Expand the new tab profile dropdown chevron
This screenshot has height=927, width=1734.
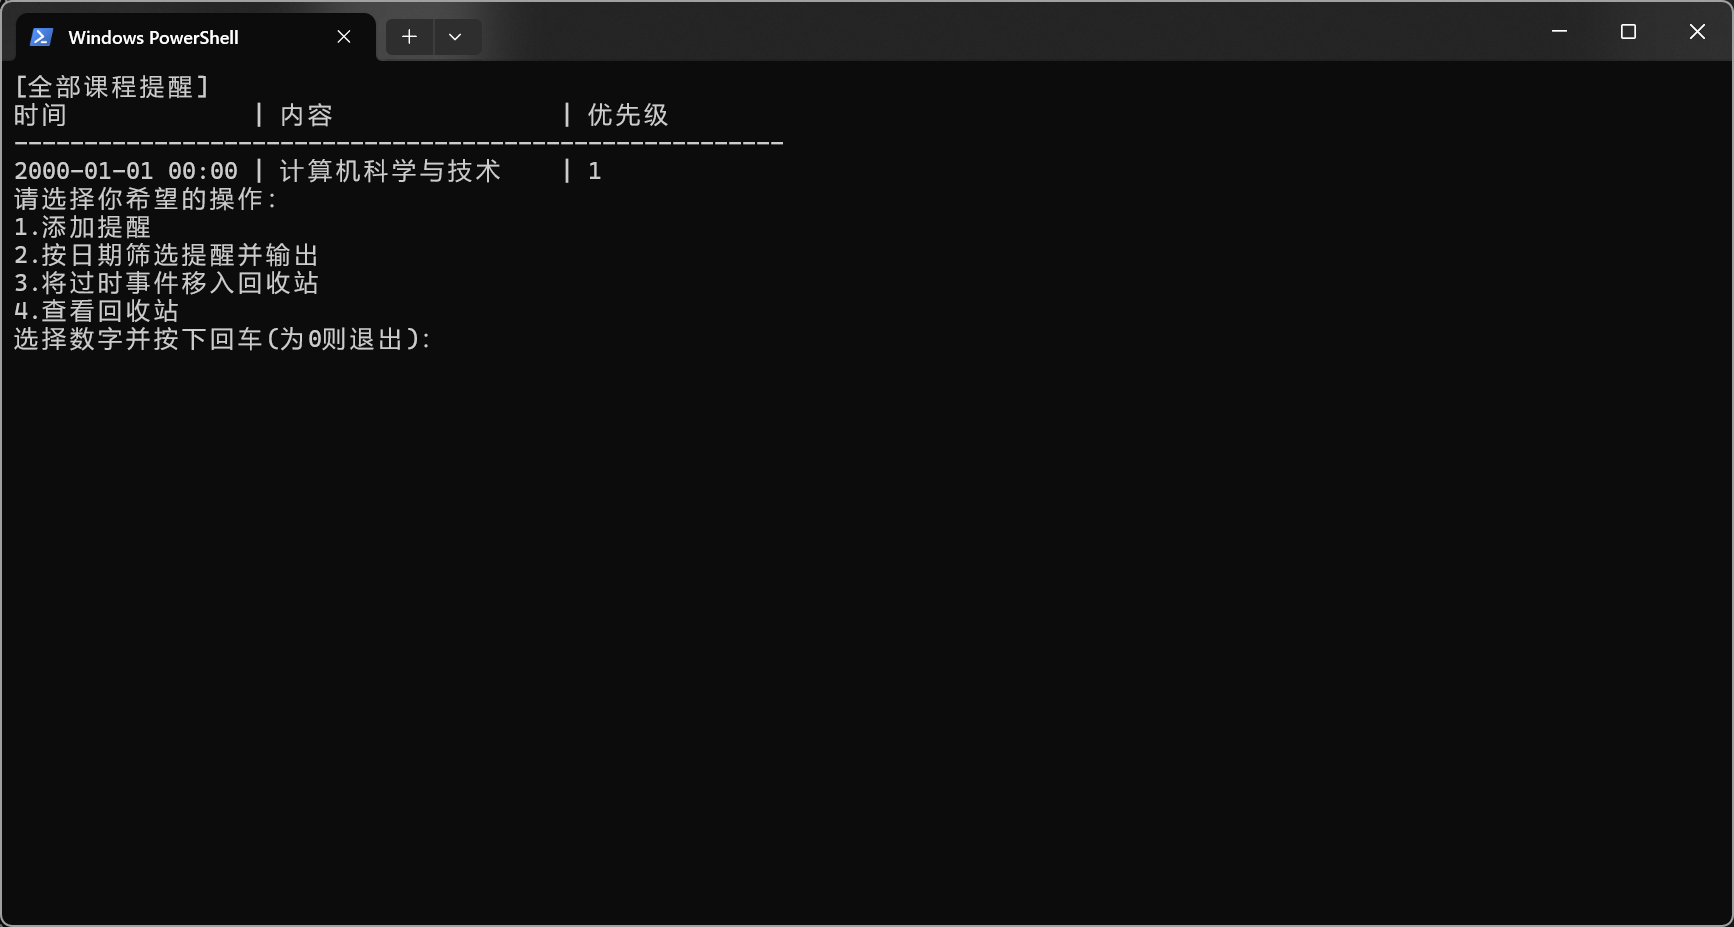click(x=456, y=37)
